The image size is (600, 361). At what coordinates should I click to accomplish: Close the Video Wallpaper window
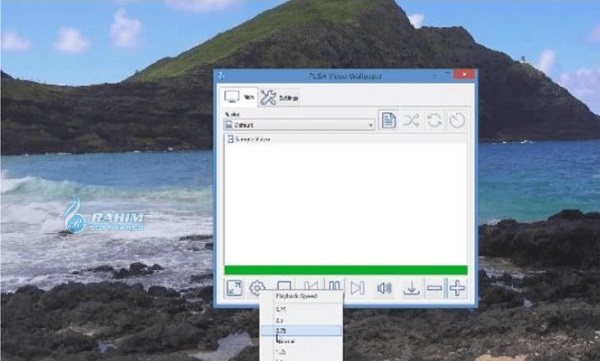pyautogui.click(x=464, y=75)
